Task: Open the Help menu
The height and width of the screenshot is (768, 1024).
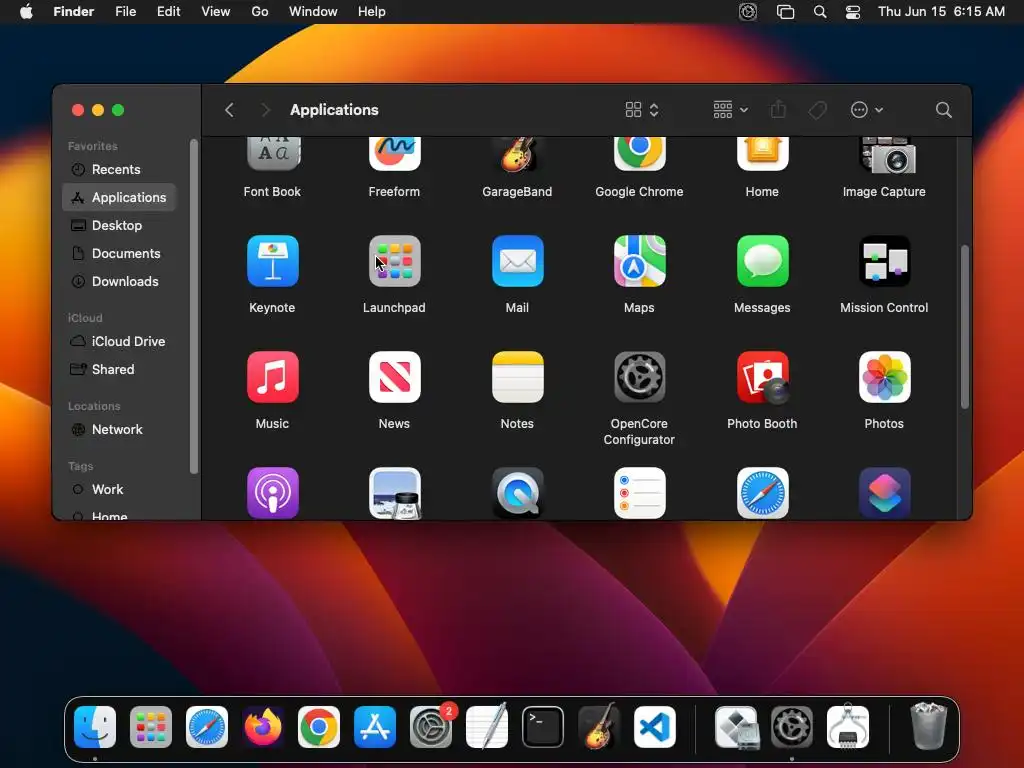Action: click(x=372, y=12)
